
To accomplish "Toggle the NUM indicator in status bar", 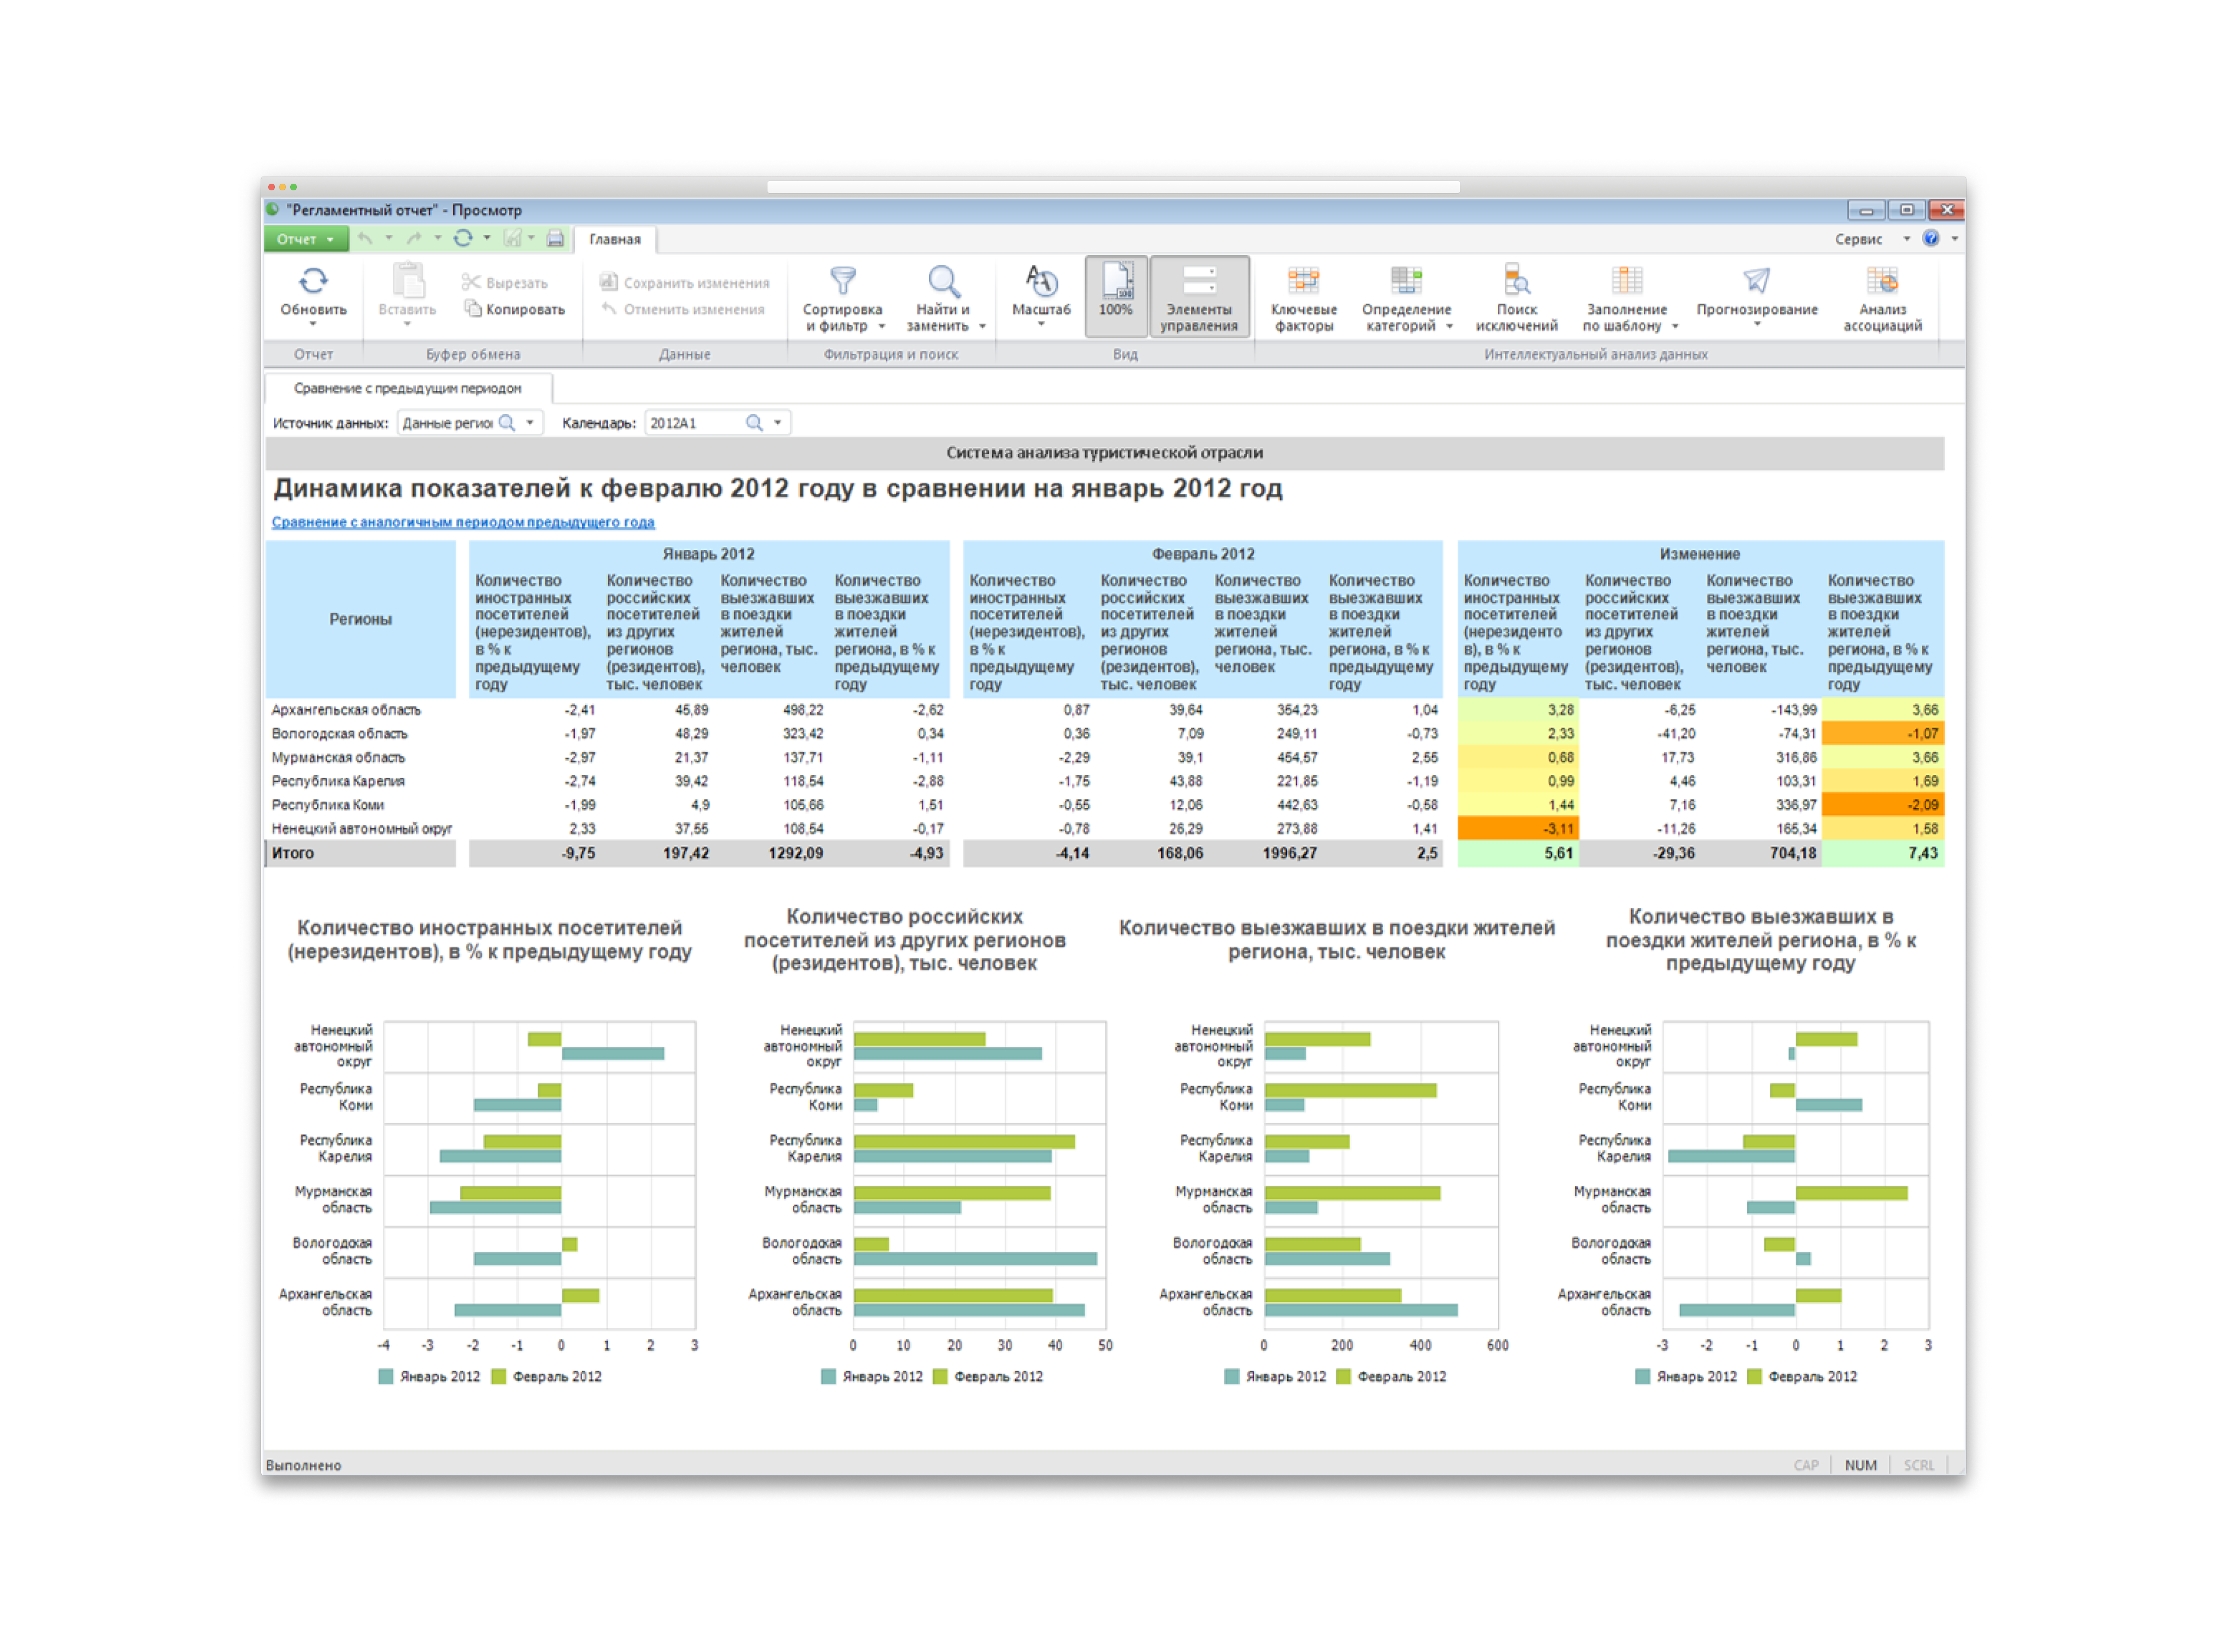I will click(1861, 1464).
